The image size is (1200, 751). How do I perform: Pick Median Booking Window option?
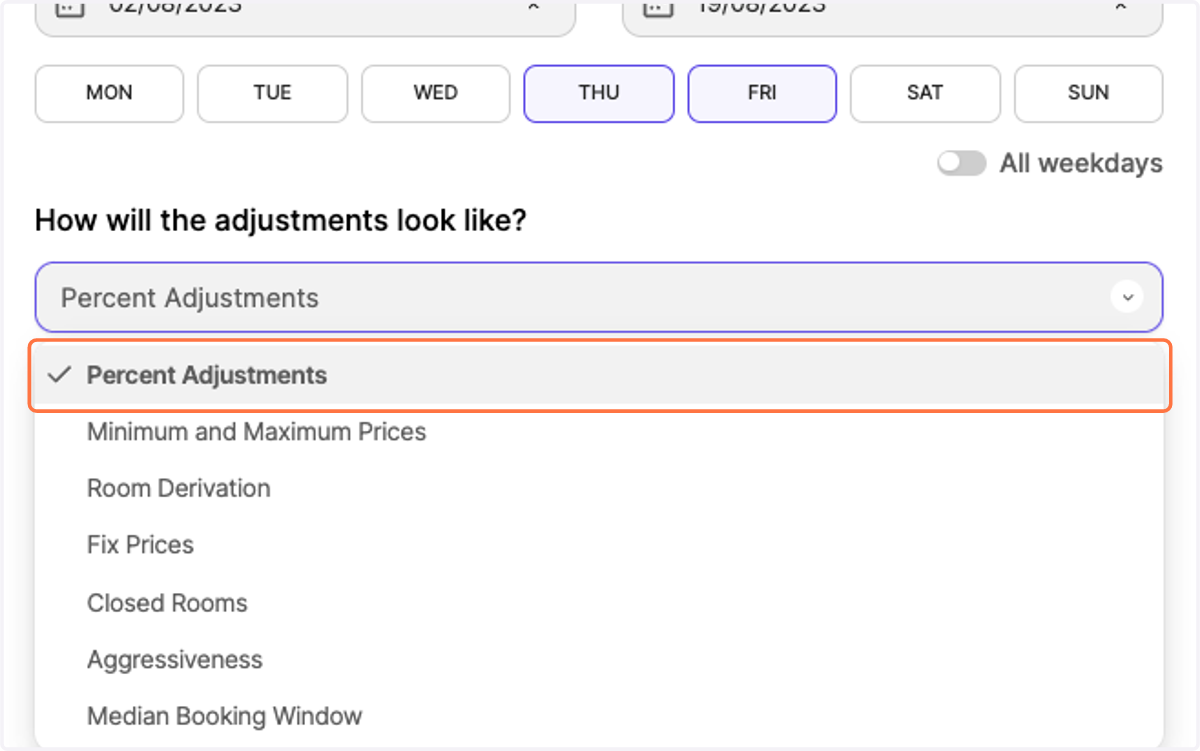(x=599, y=717)
